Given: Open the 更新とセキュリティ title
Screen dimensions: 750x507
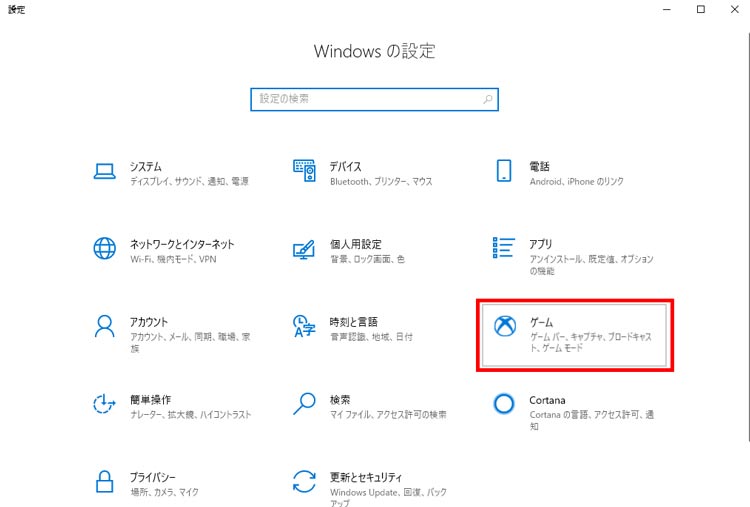Looking at the screenshot, I should tap(366, 477).
